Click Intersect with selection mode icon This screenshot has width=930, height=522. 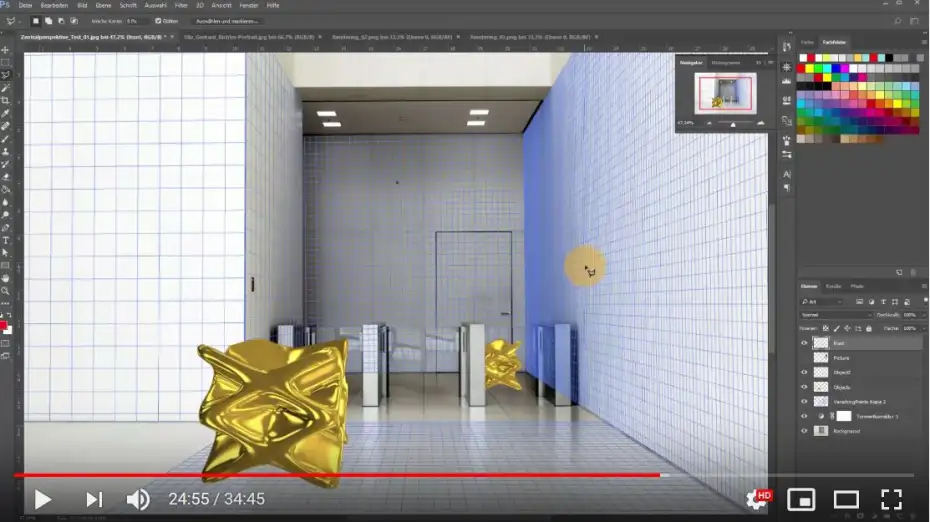tap(74, 21)
